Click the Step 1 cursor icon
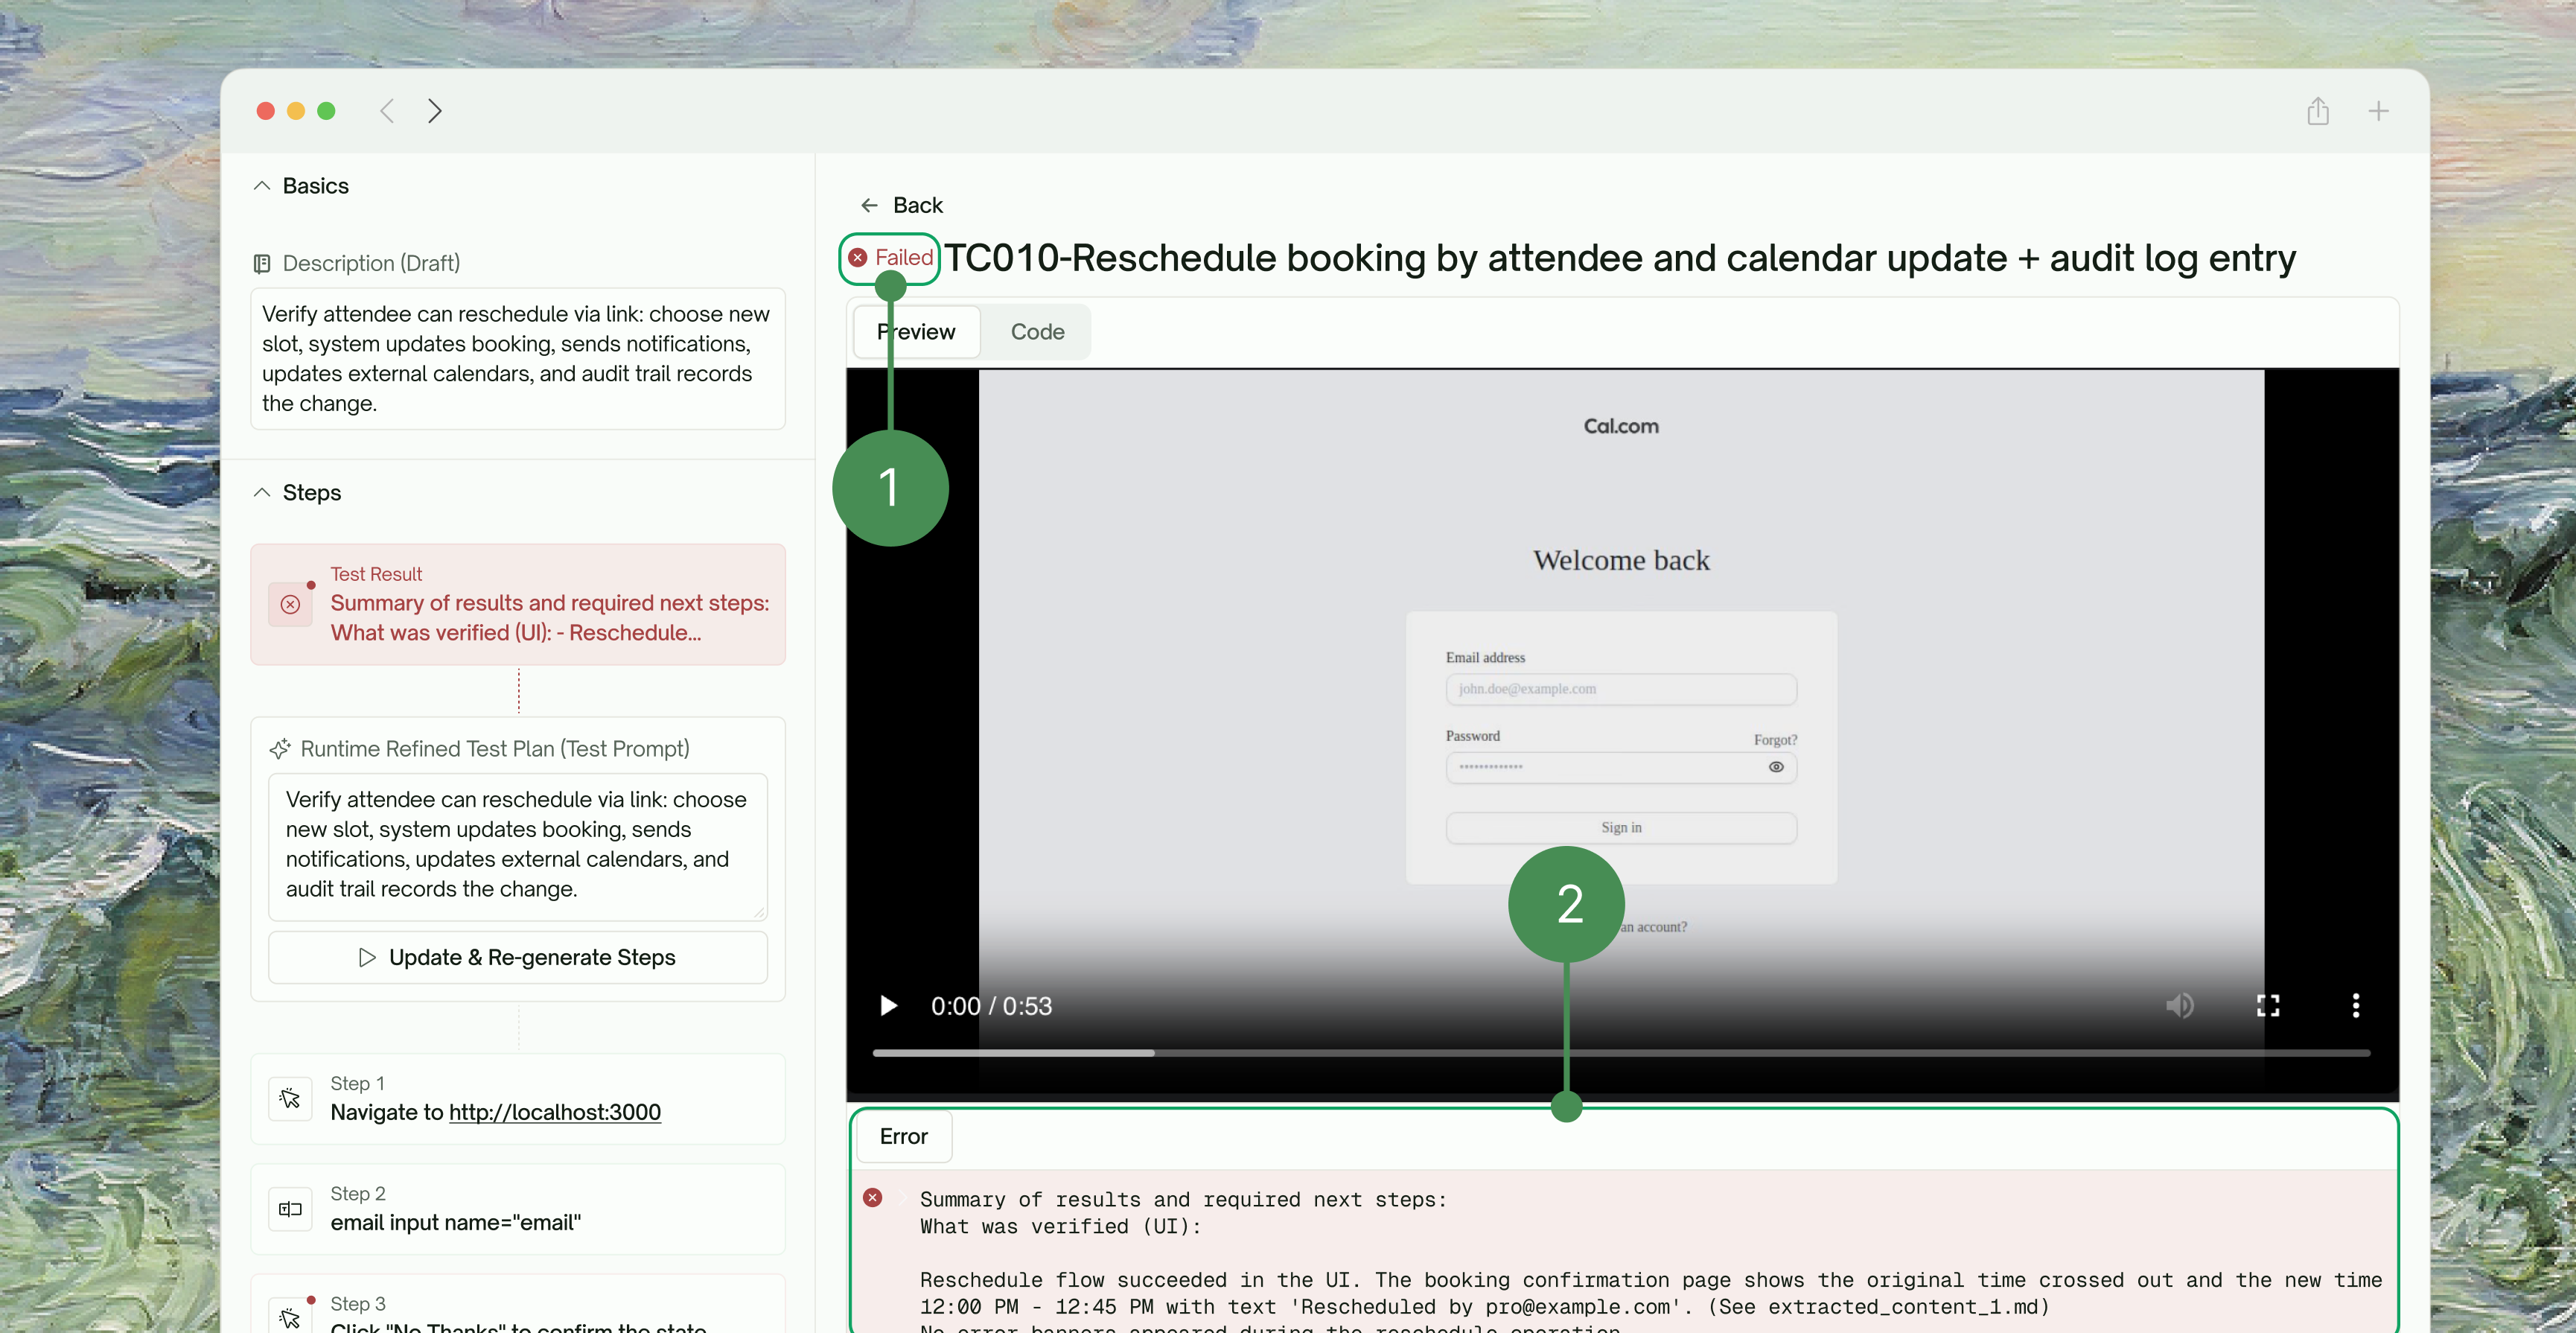Viewport: 2576px width, 1333px height. (290, 1098)
